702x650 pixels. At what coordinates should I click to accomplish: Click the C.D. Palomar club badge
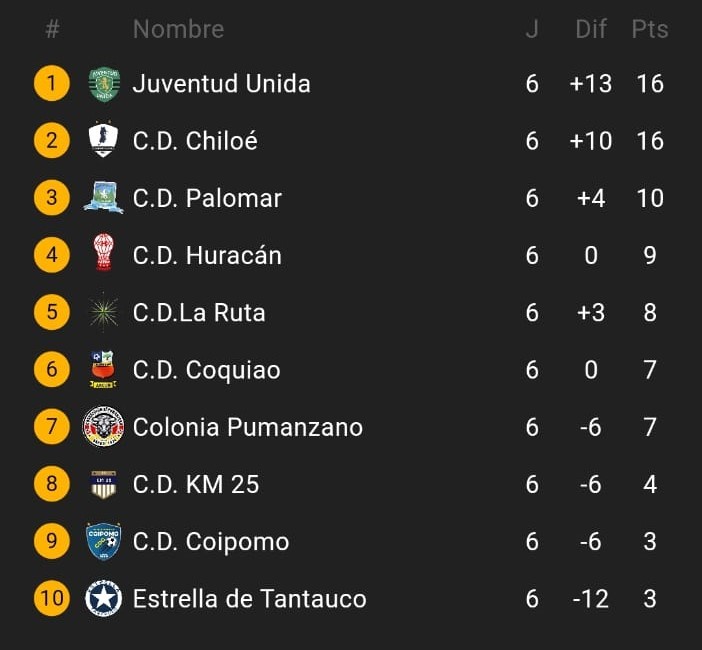(x=103, y=197)
